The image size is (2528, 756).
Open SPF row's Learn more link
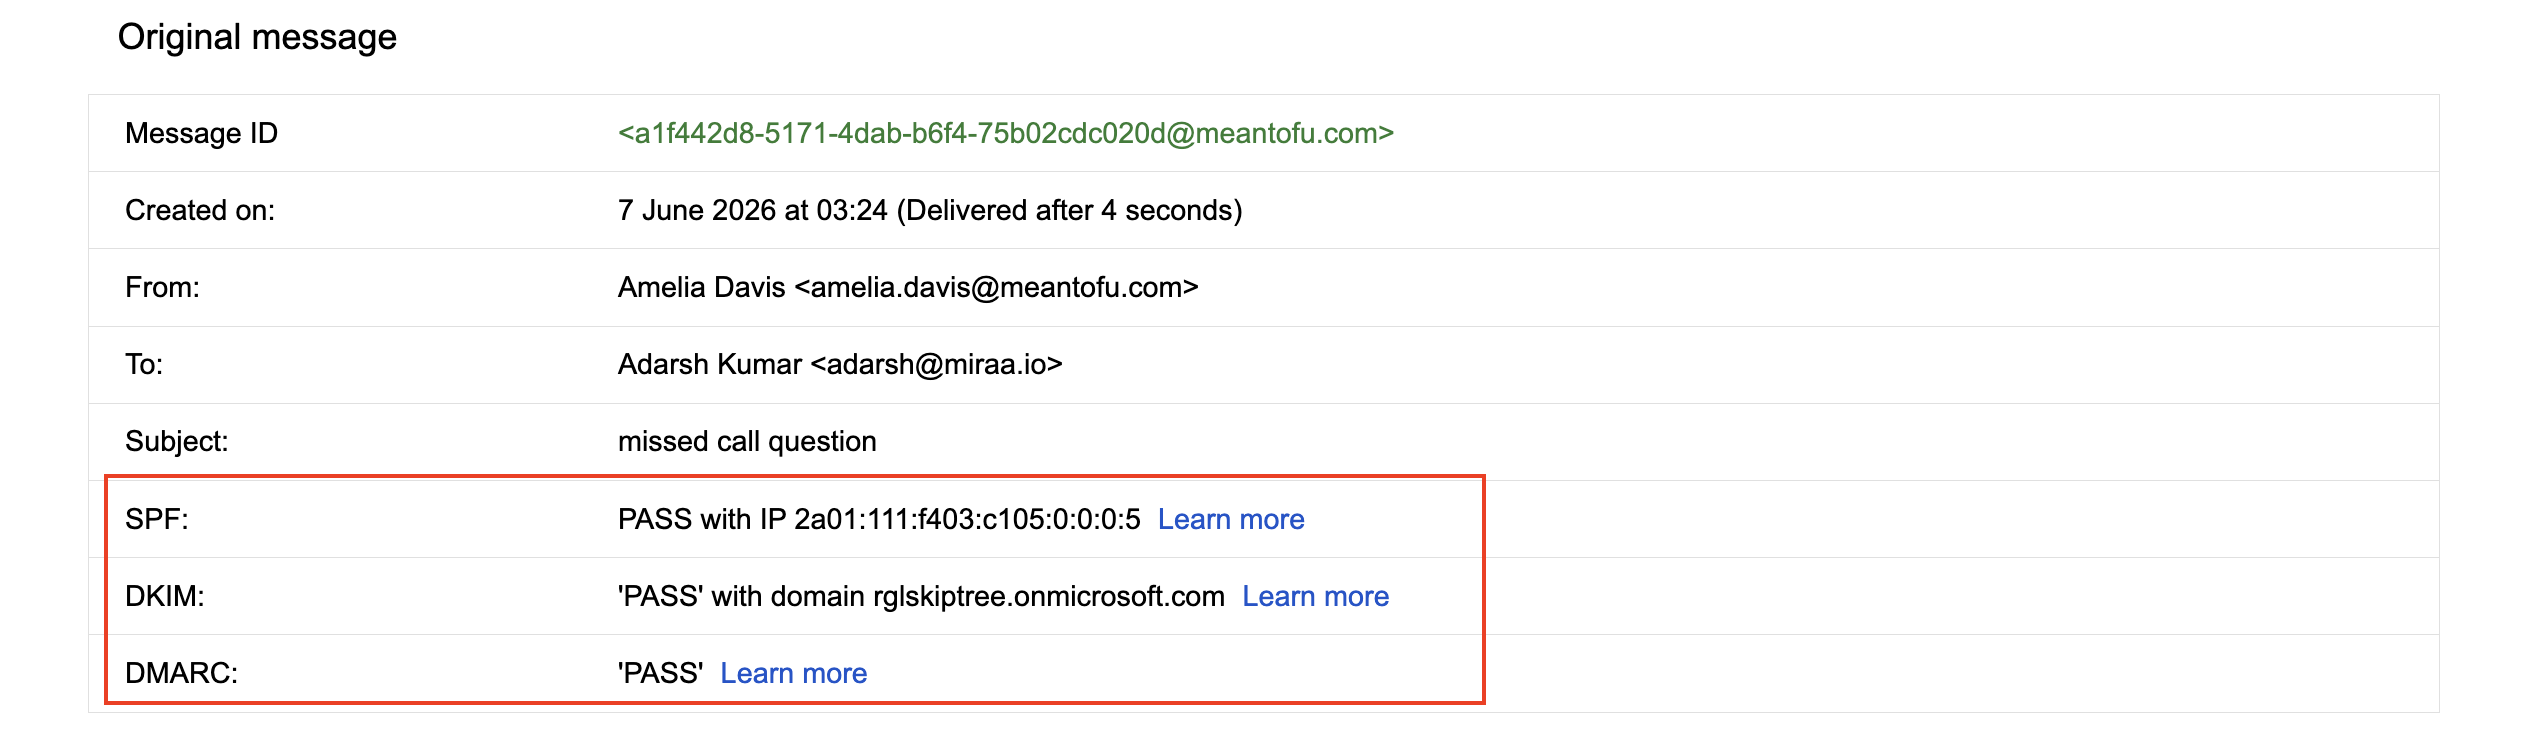pyautogui.click(x=1231, y=519)
